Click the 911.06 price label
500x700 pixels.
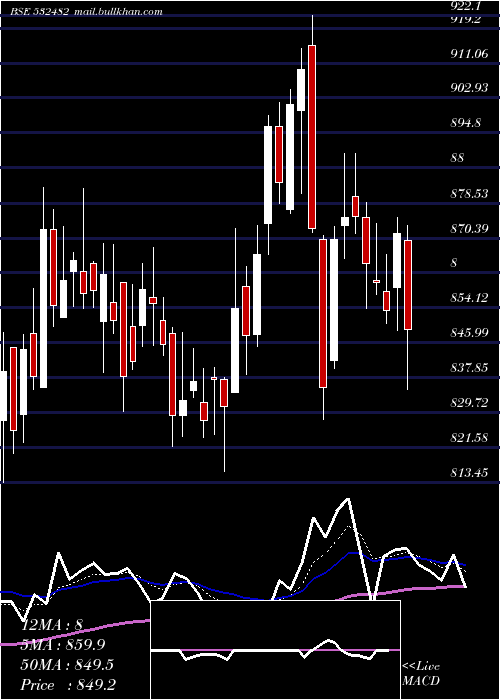[x=468, y=54]
